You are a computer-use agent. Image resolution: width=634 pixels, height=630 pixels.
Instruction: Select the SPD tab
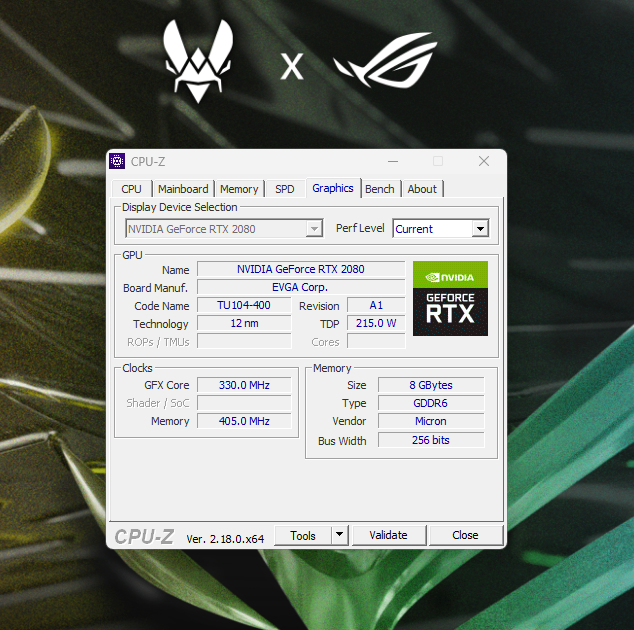tap(285, 189)
